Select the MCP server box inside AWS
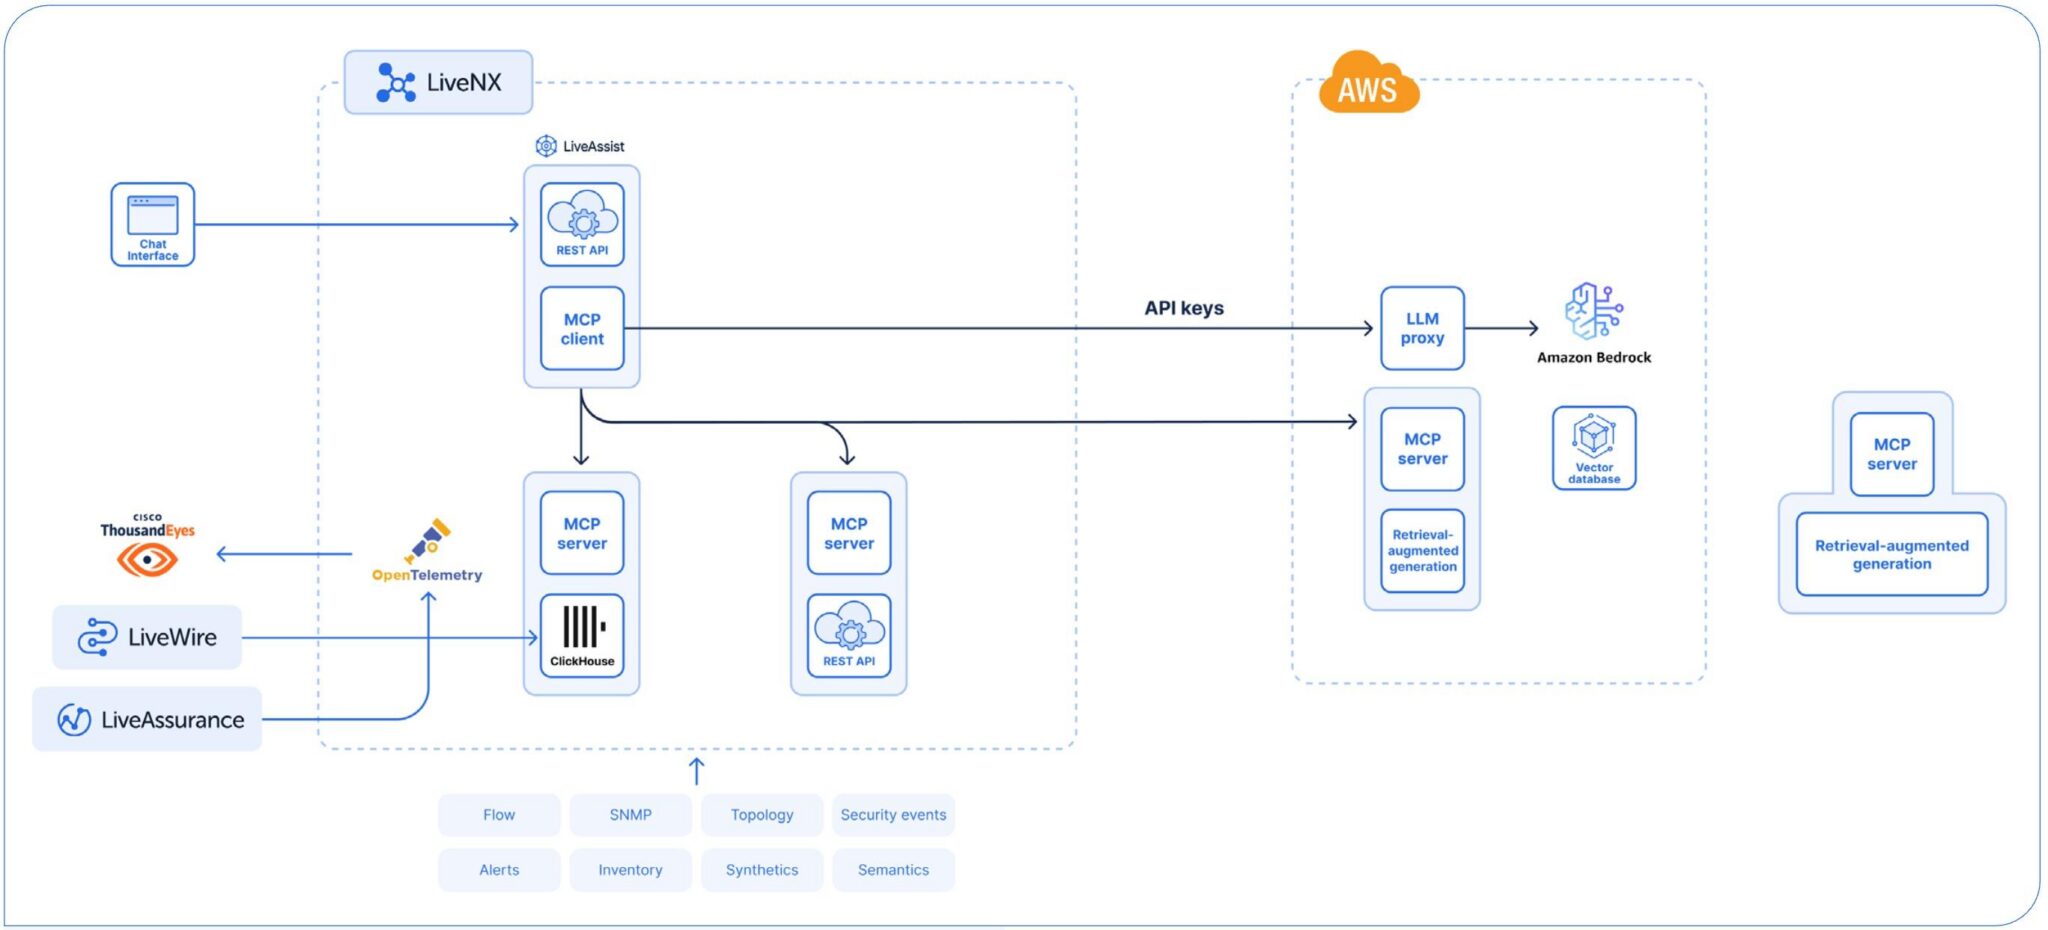 1422,449
